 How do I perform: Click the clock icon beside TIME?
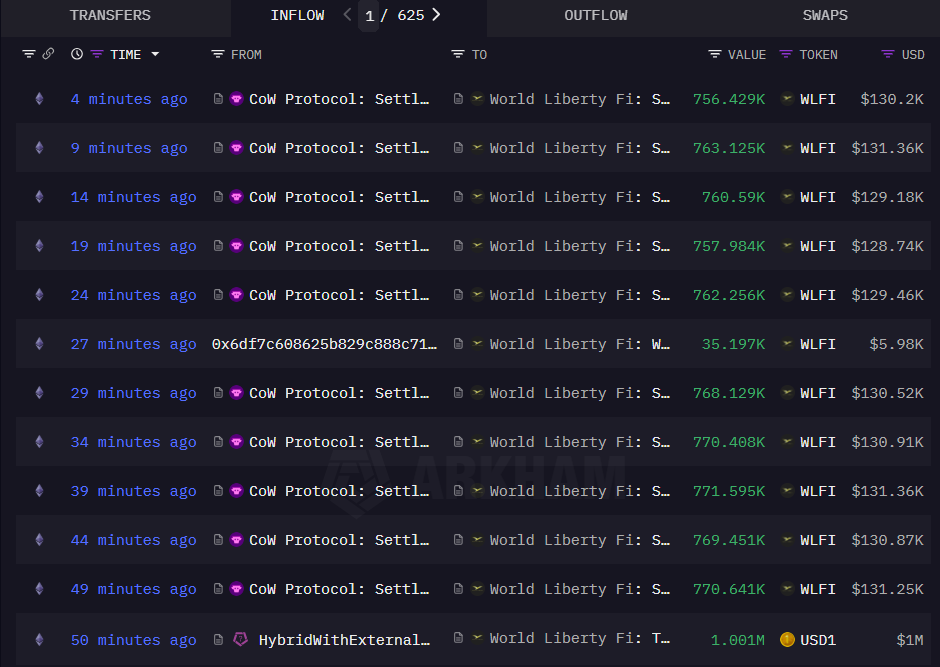(77, 54)
